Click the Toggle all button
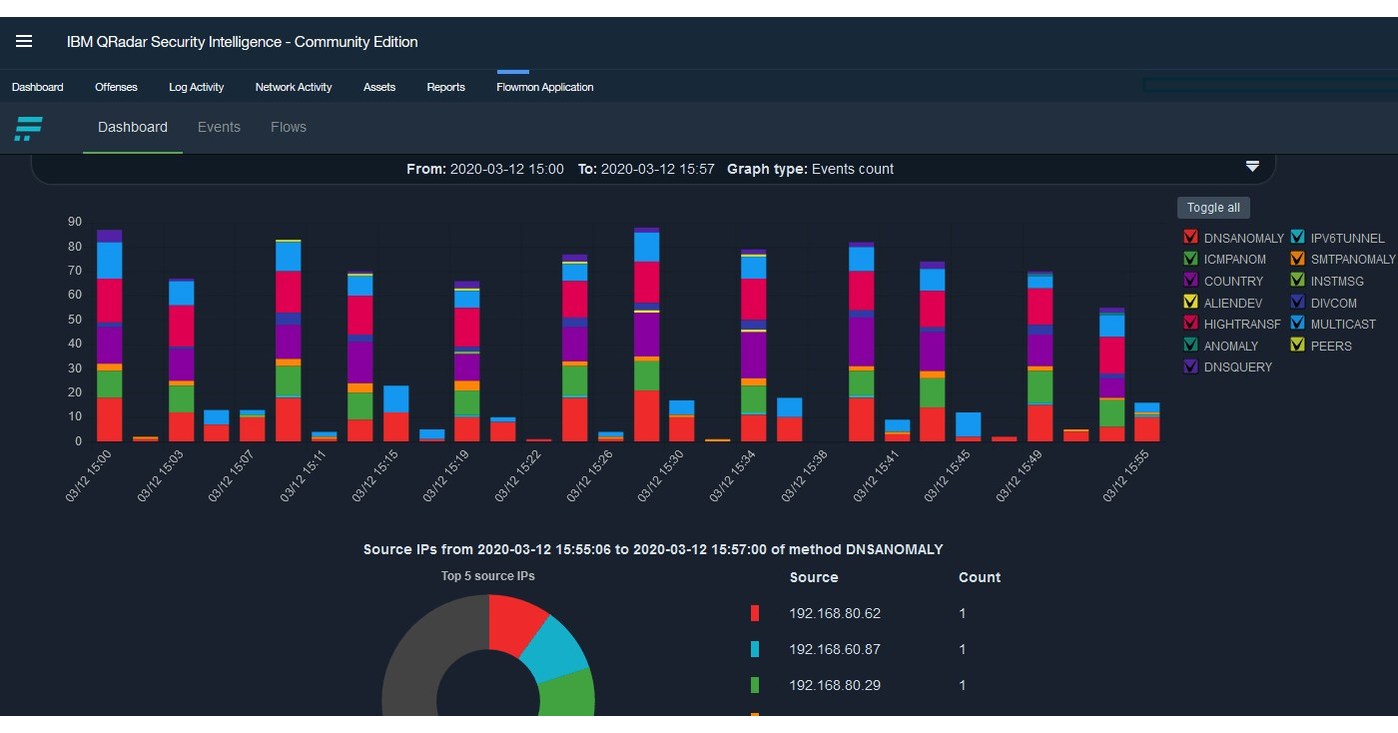Screen dimensions: 1398x733 [1213, 207]
